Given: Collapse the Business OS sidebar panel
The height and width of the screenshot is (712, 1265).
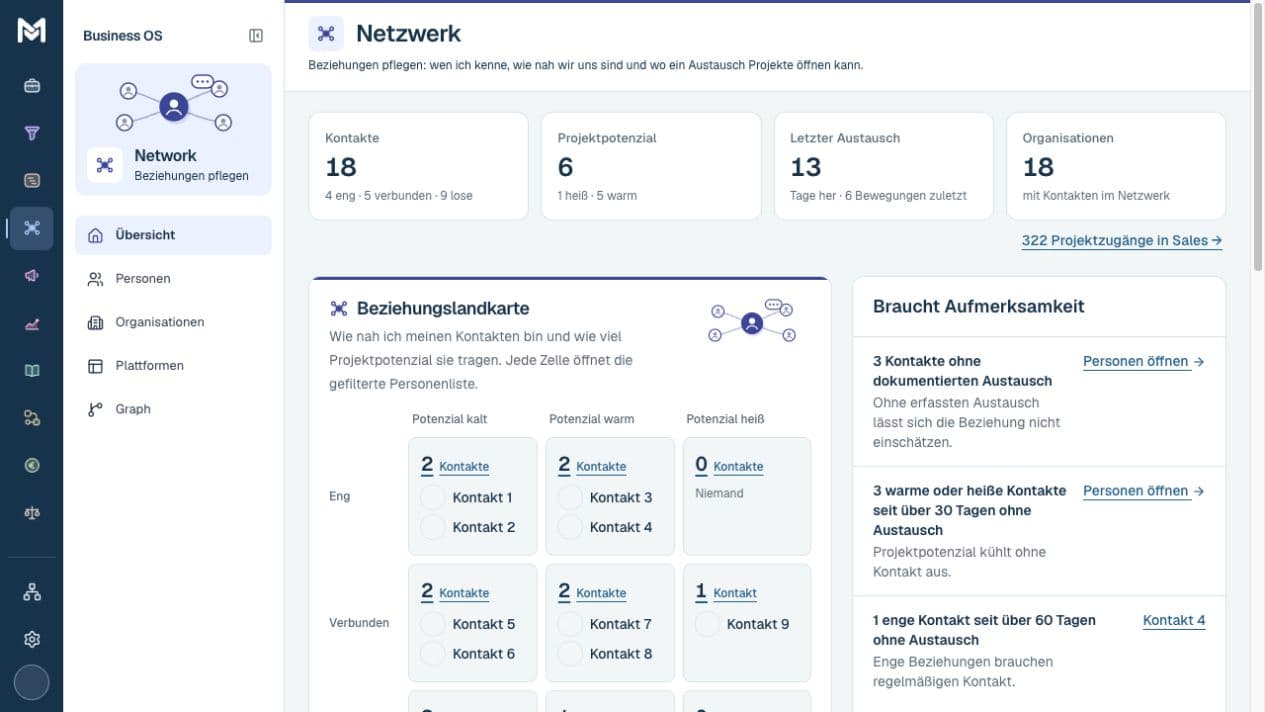Looking at the screenshot, I should click(x=256, y=36).
